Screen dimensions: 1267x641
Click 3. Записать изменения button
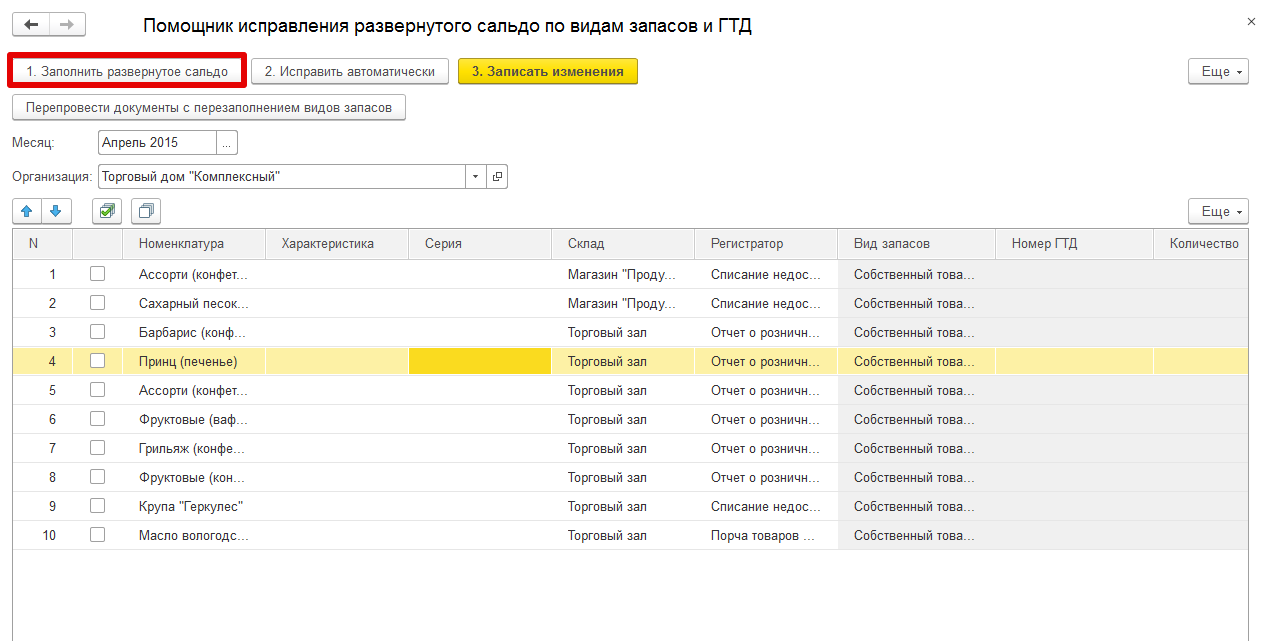pos(548,72)
